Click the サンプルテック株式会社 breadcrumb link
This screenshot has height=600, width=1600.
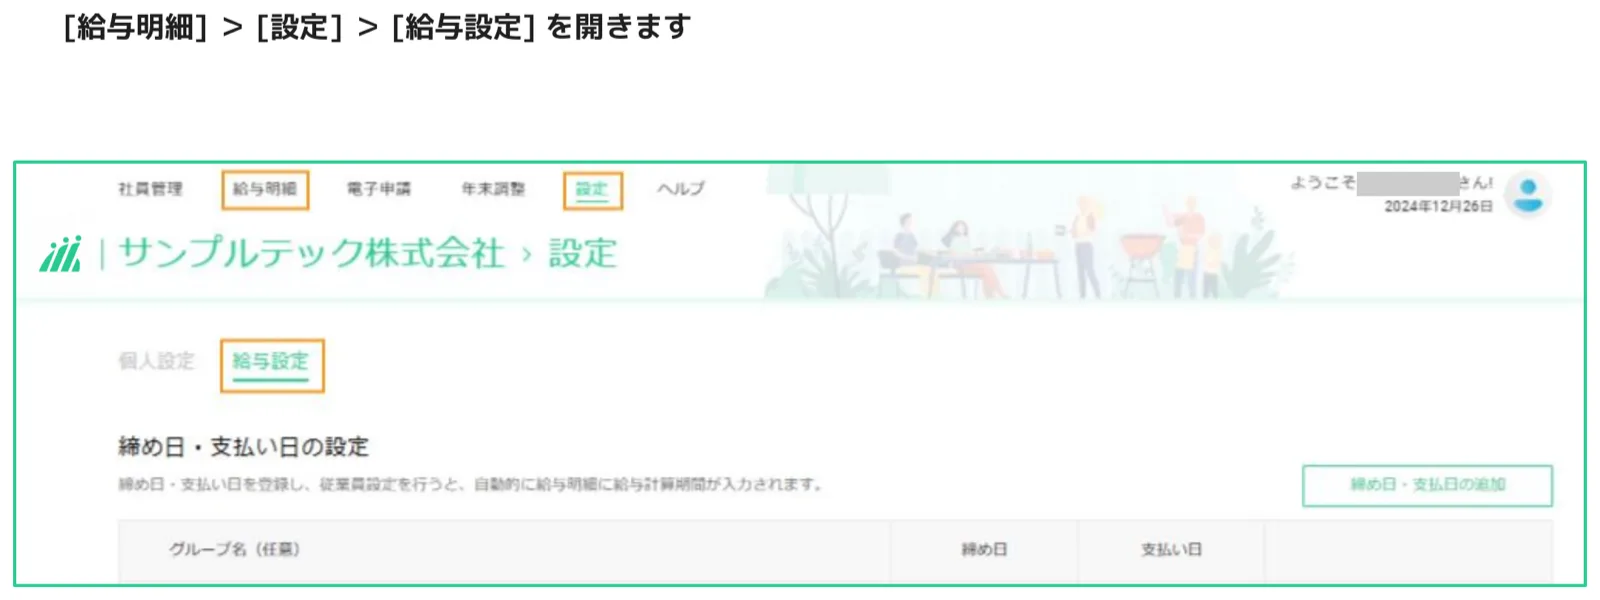(312, 253)
